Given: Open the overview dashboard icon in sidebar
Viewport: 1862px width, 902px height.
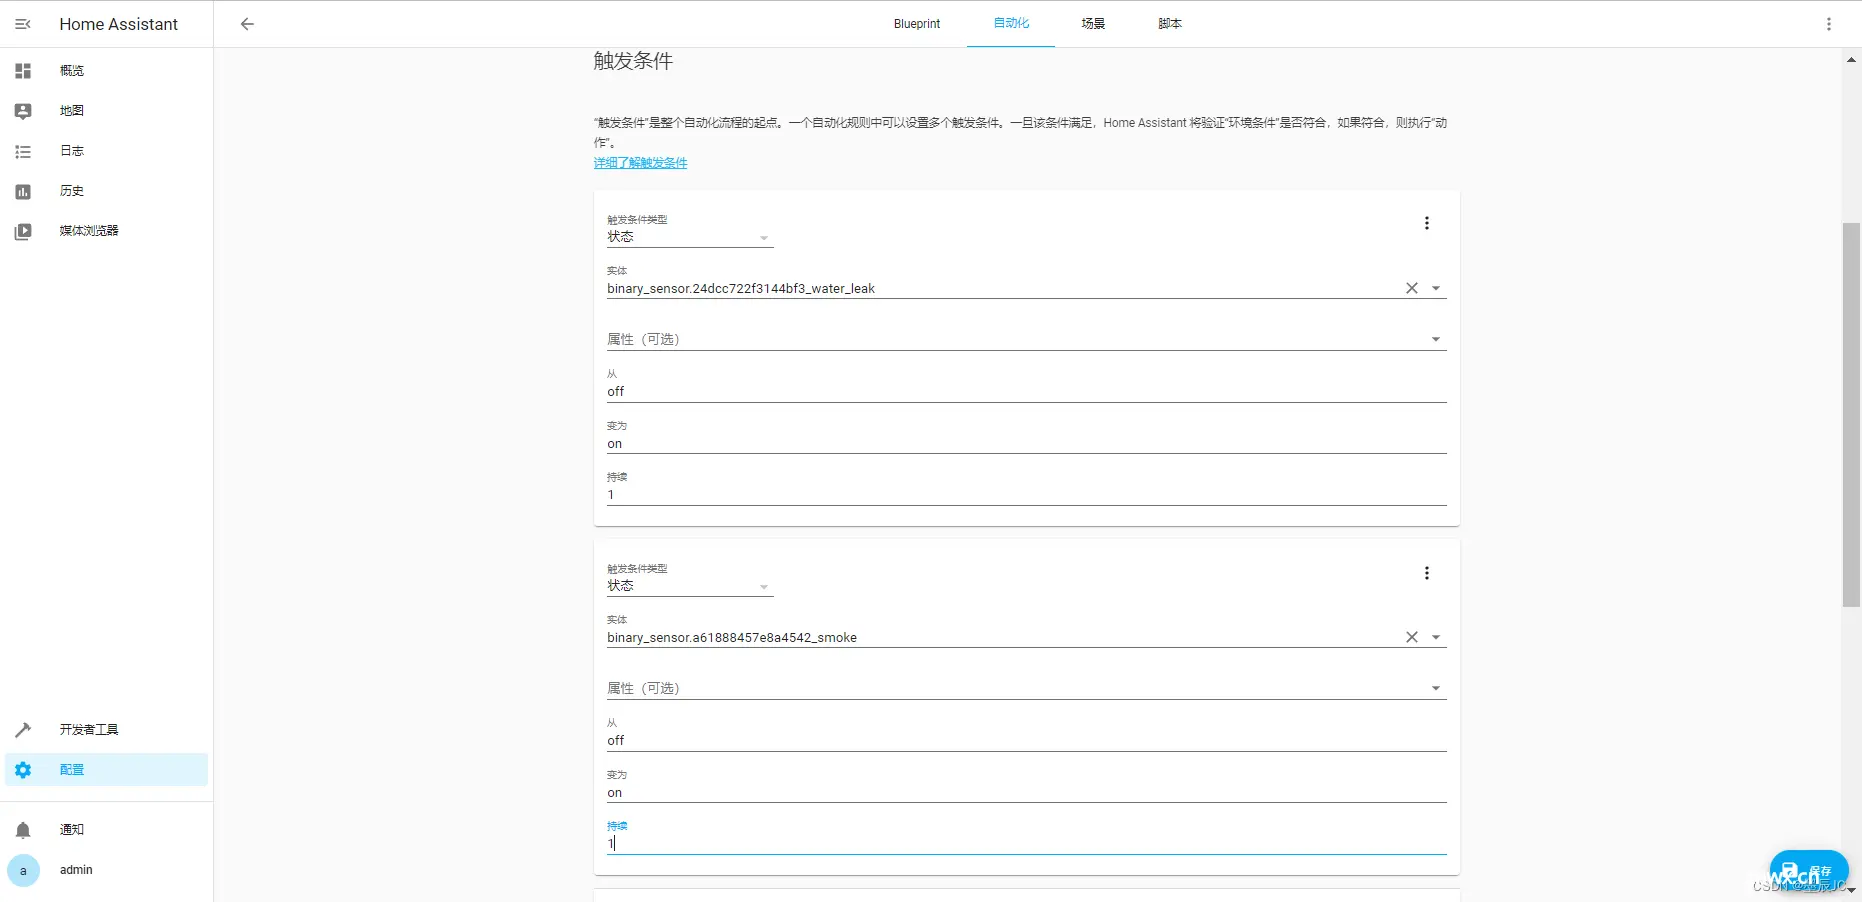Looking at the screenshot, I should tap(23, 71).
